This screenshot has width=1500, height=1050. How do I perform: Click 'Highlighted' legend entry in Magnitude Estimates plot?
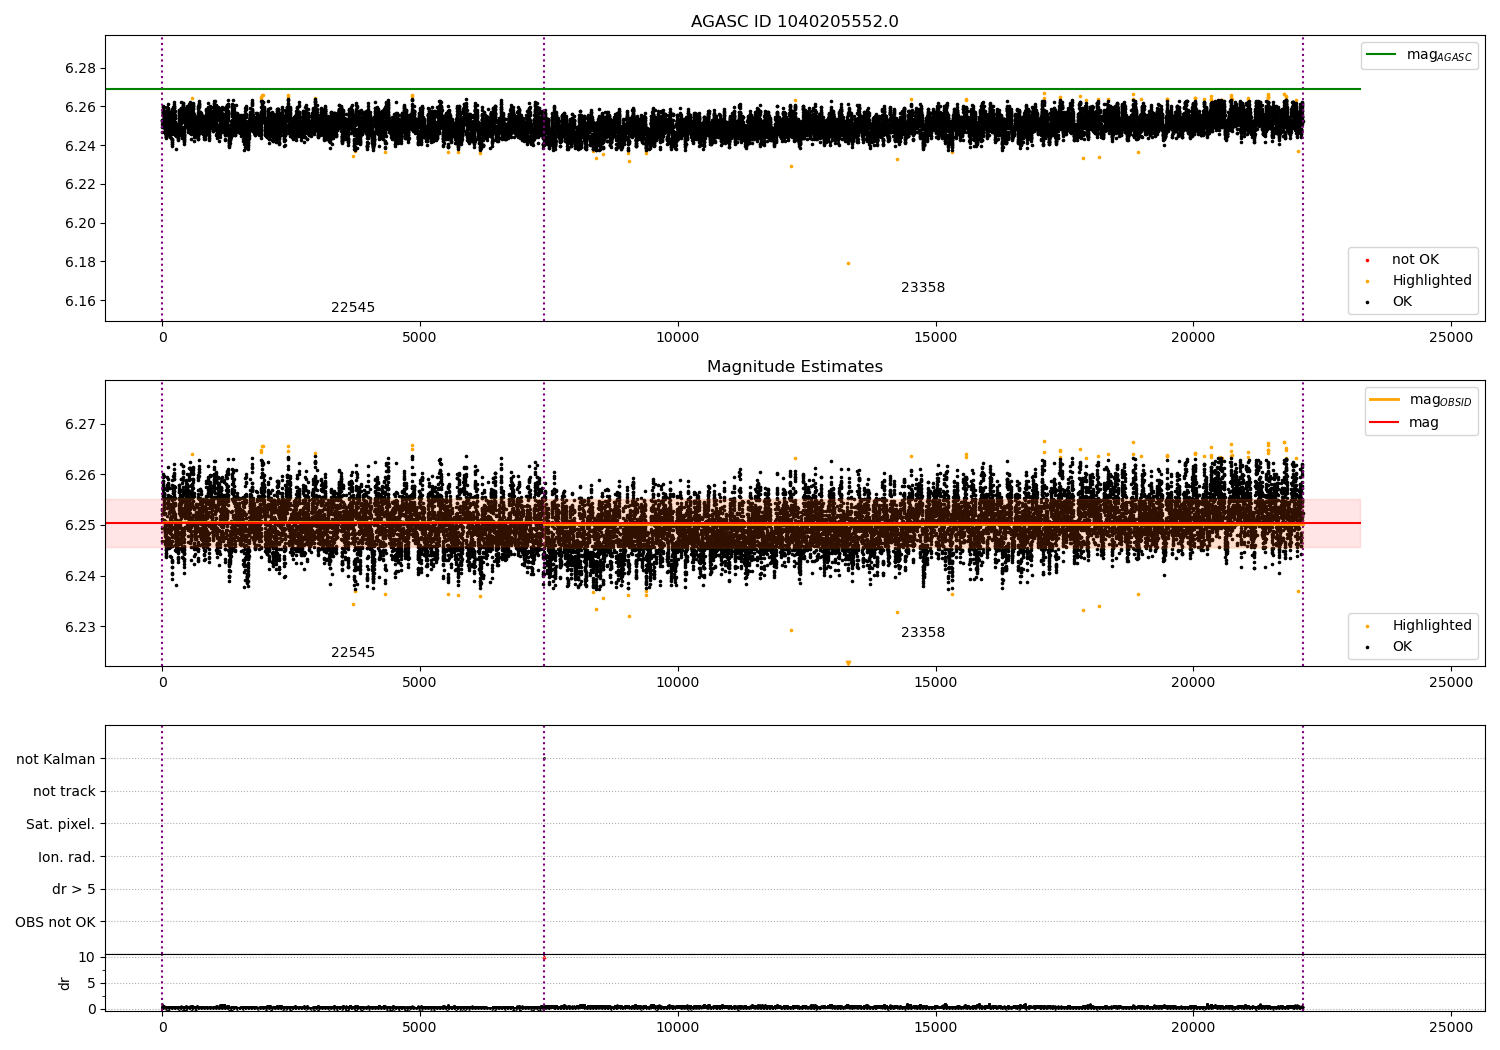coord(1419,626)
